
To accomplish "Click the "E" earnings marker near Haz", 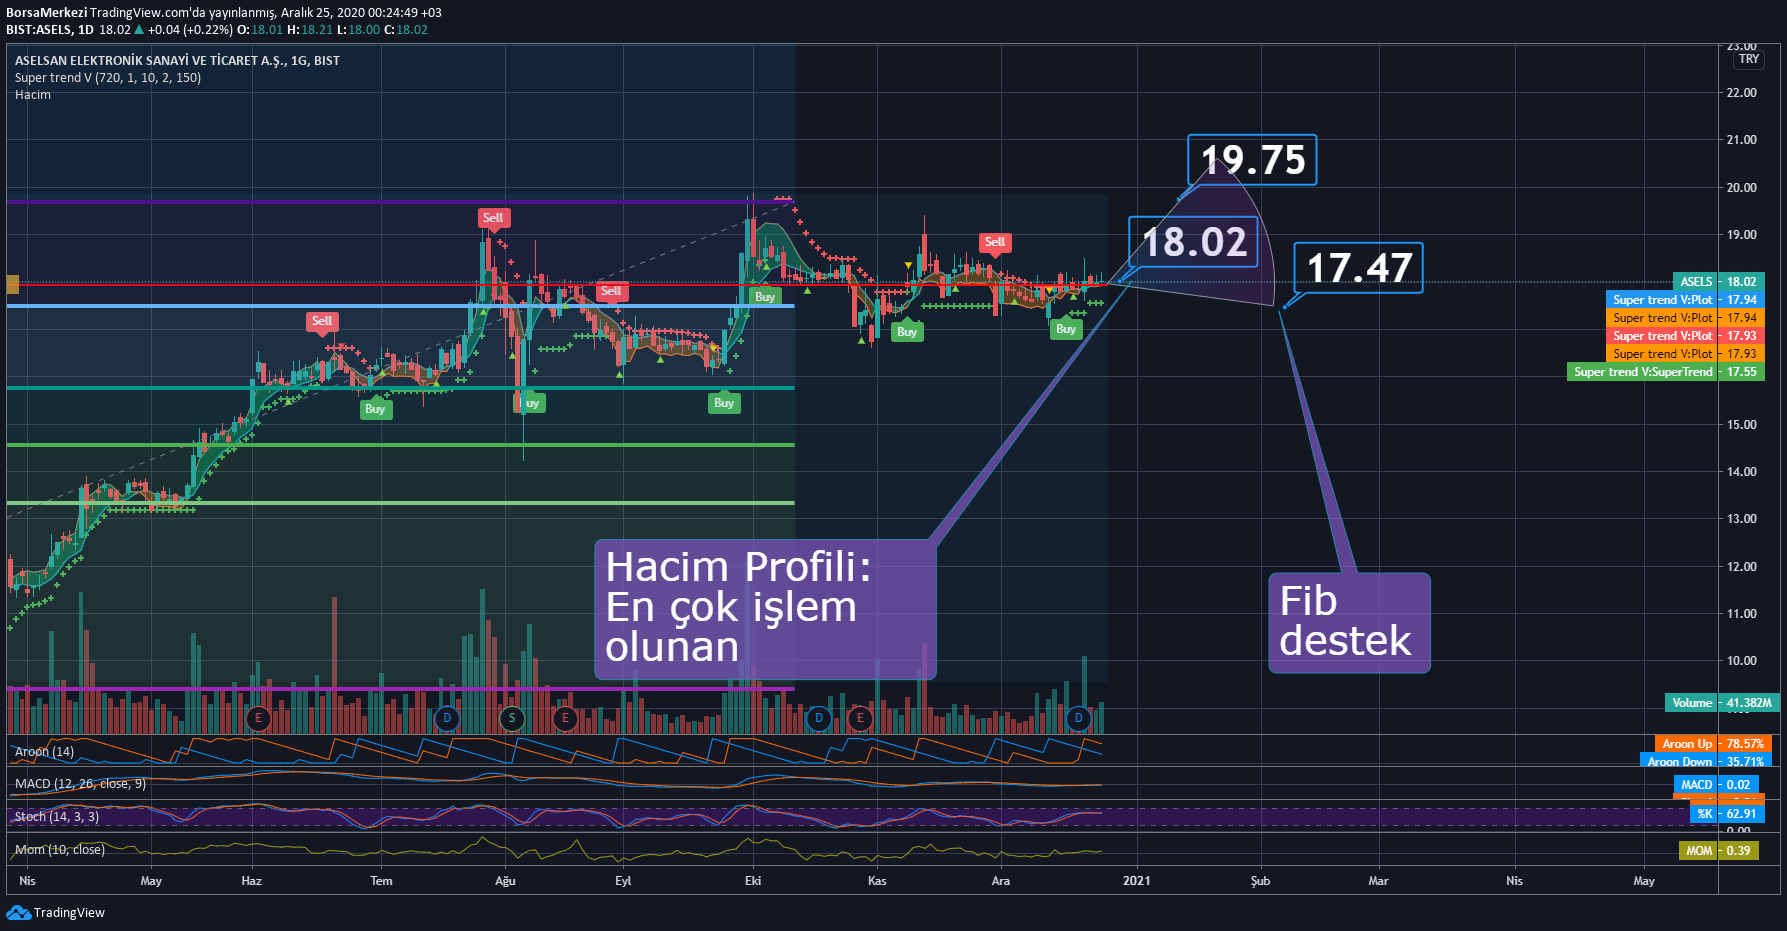I will [x=258, y=717].
